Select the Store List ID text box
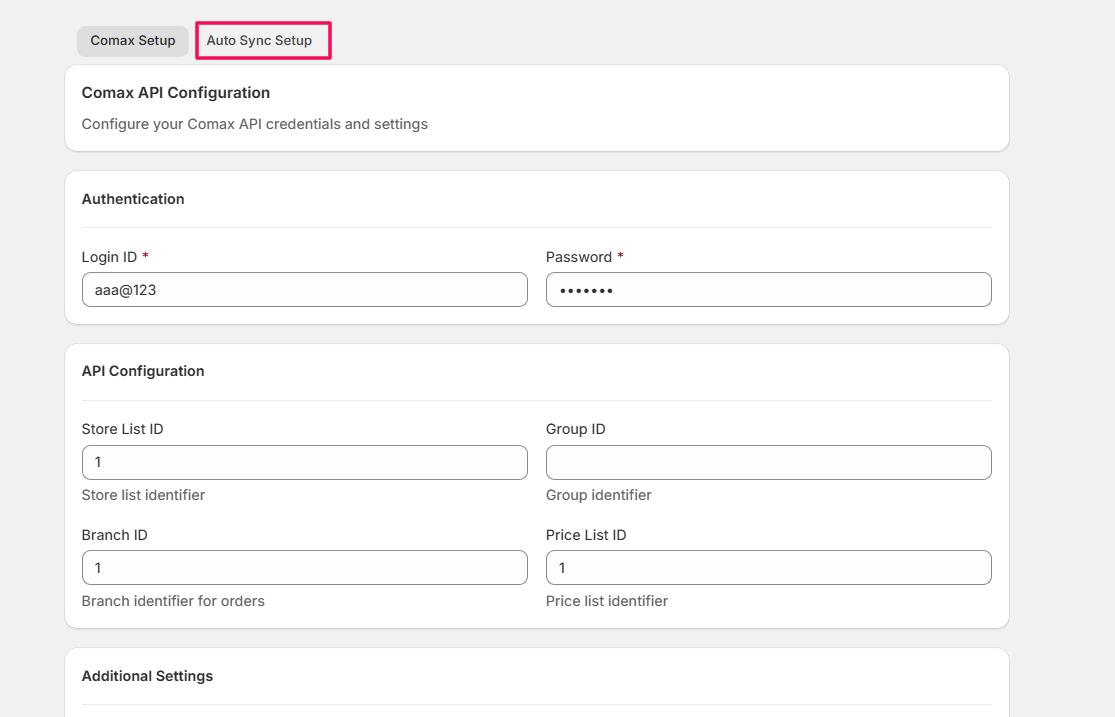1115x717 pixels. (x=304, y=462)
